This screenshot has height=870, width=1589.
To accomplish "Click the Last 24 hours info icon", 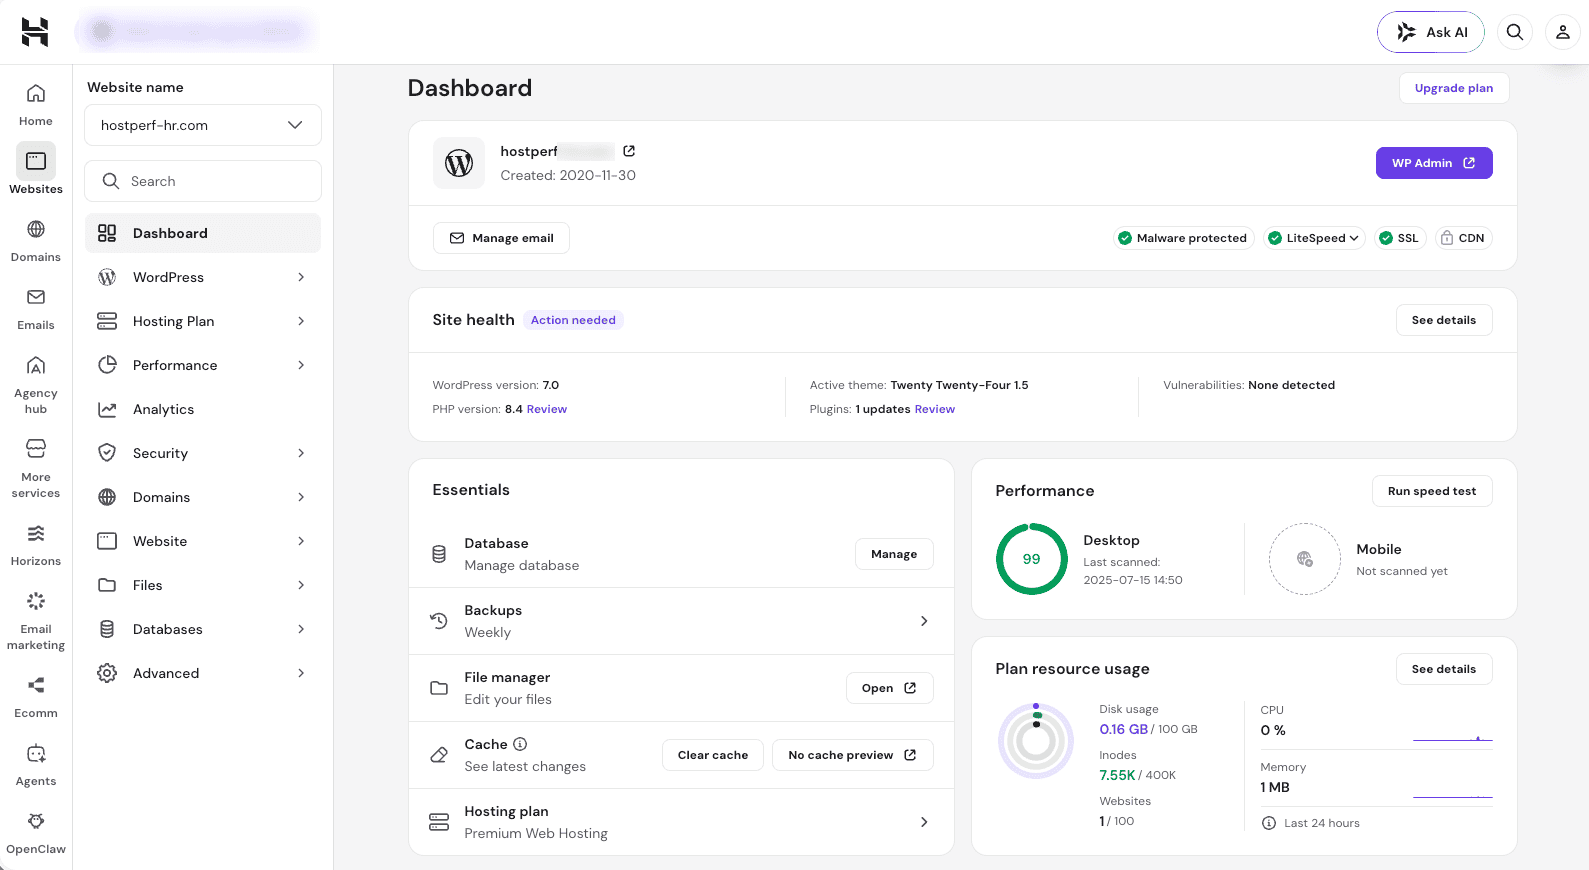I will (1269, 823).
